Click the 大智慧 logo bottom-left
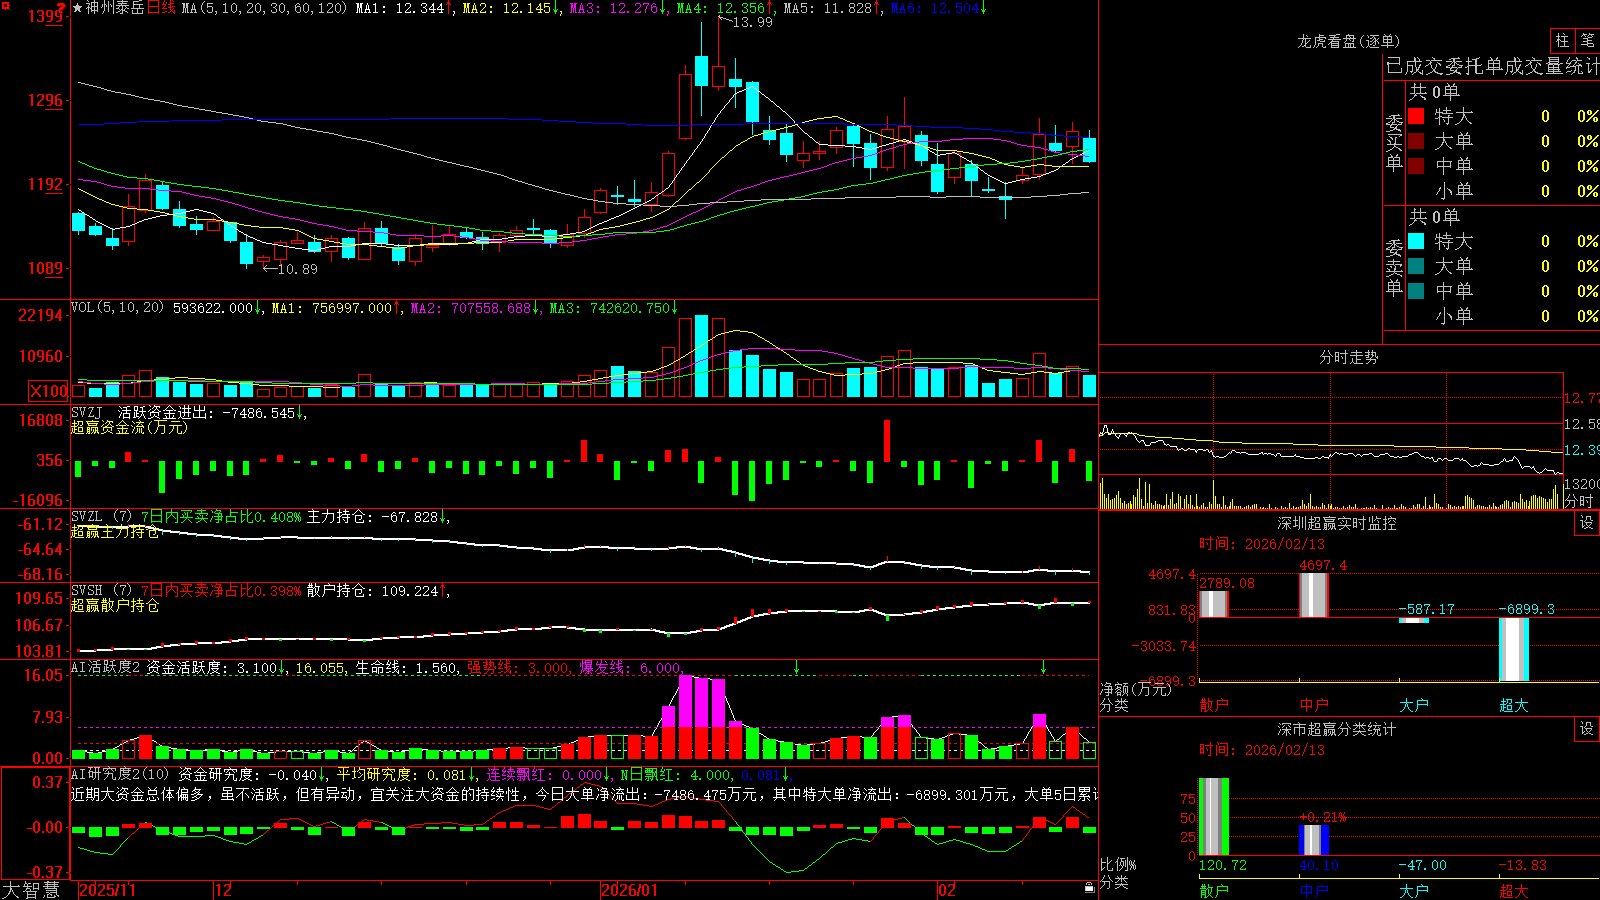 pyautogui.click(x=31, y=890)
